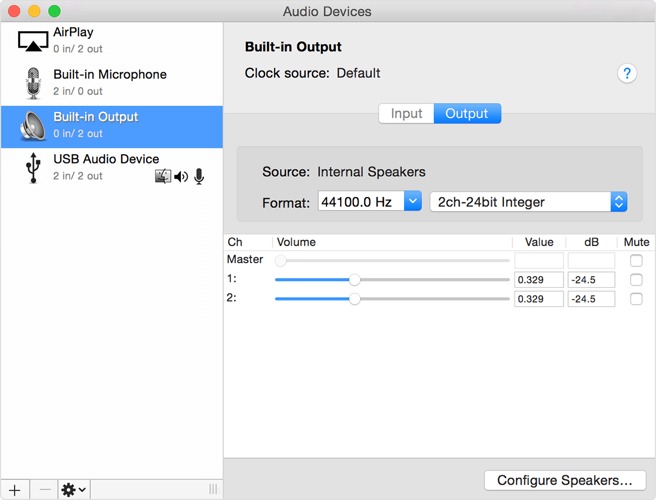Toggle Mute checkbox for Master channel
Screen dimensions: 656x500
click(x=636, y=261)
